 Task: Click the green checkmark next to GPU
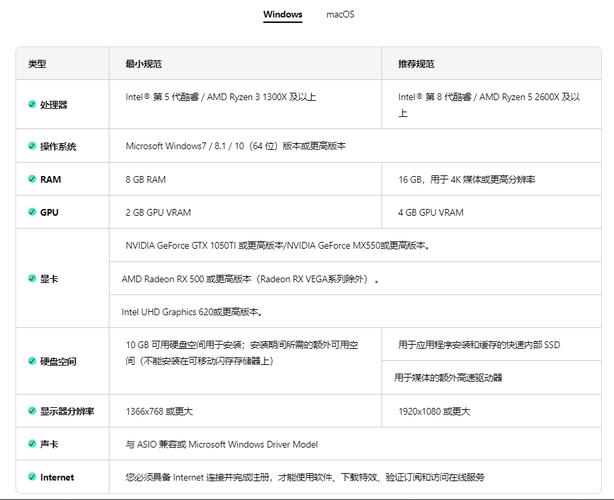[x=32, y=212]
